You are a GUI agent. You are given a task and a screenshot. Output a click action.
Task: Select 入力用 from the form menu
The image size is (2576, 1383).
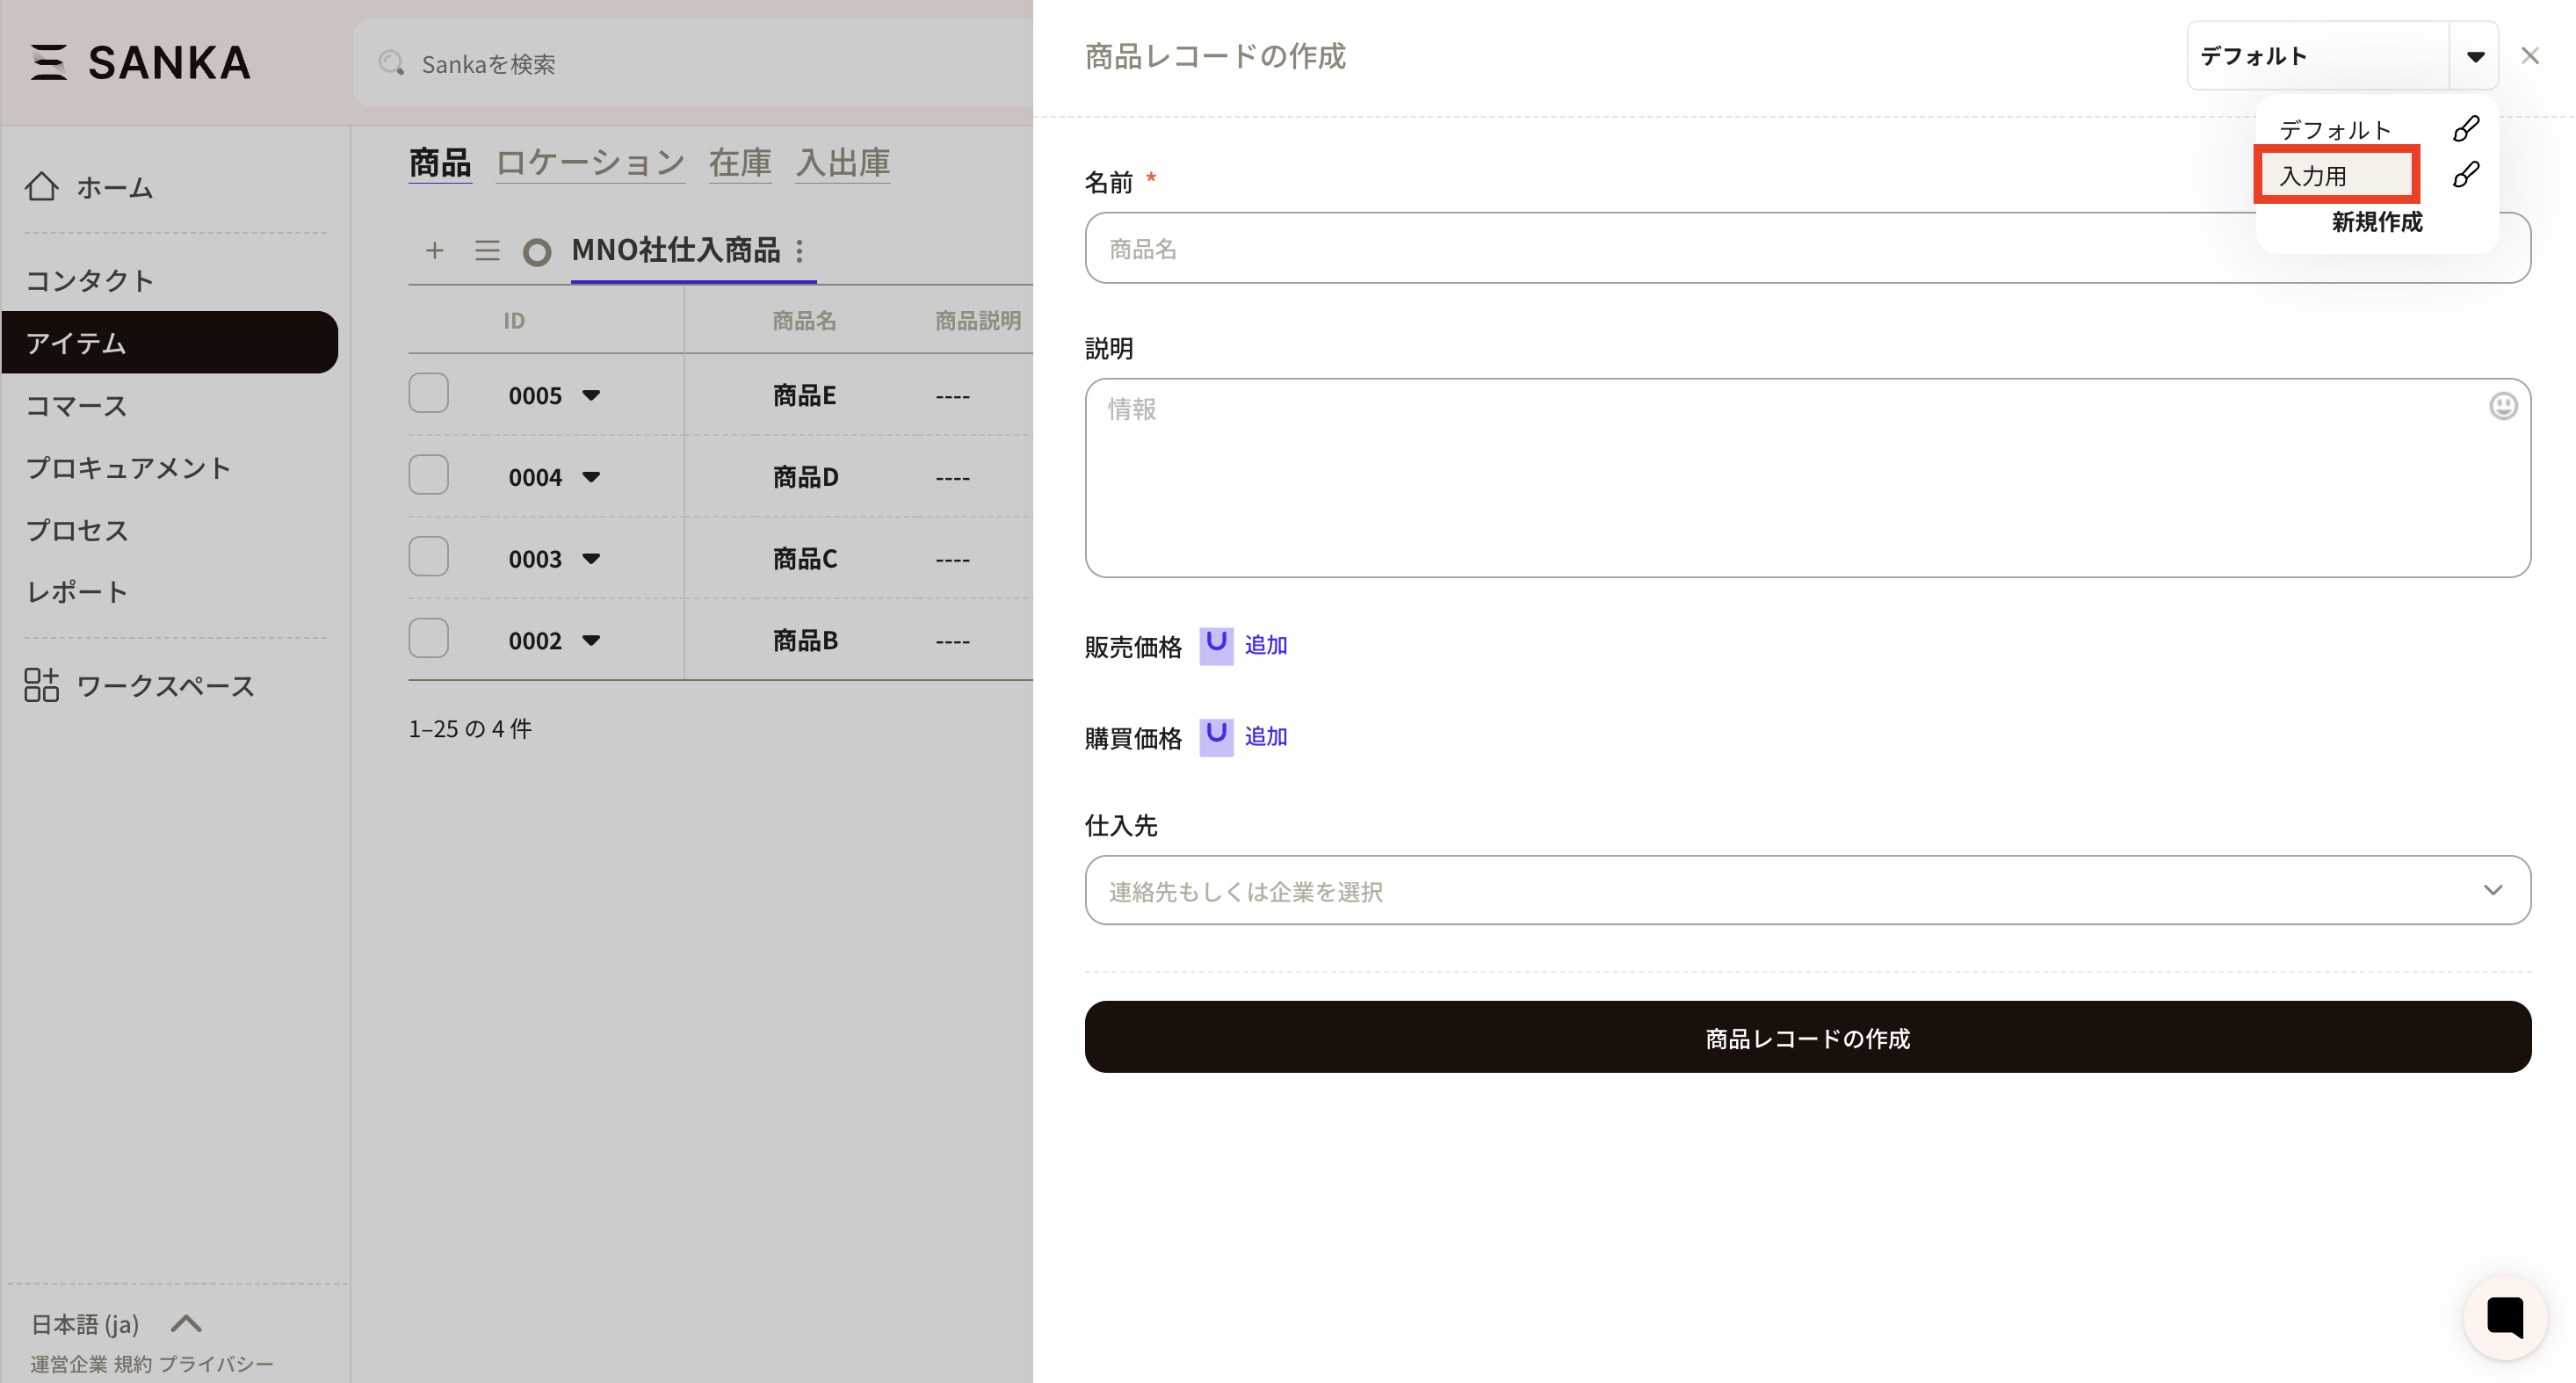(2336, 175)
